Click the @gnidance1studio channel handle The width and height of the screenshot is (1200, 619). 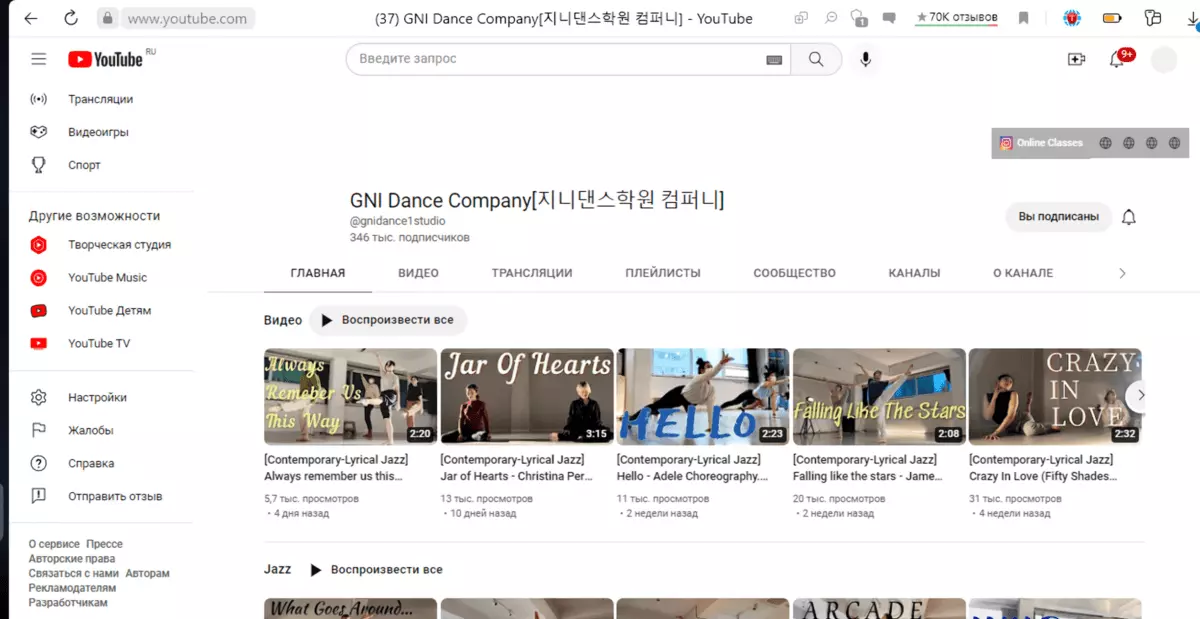tap(398, 221)
